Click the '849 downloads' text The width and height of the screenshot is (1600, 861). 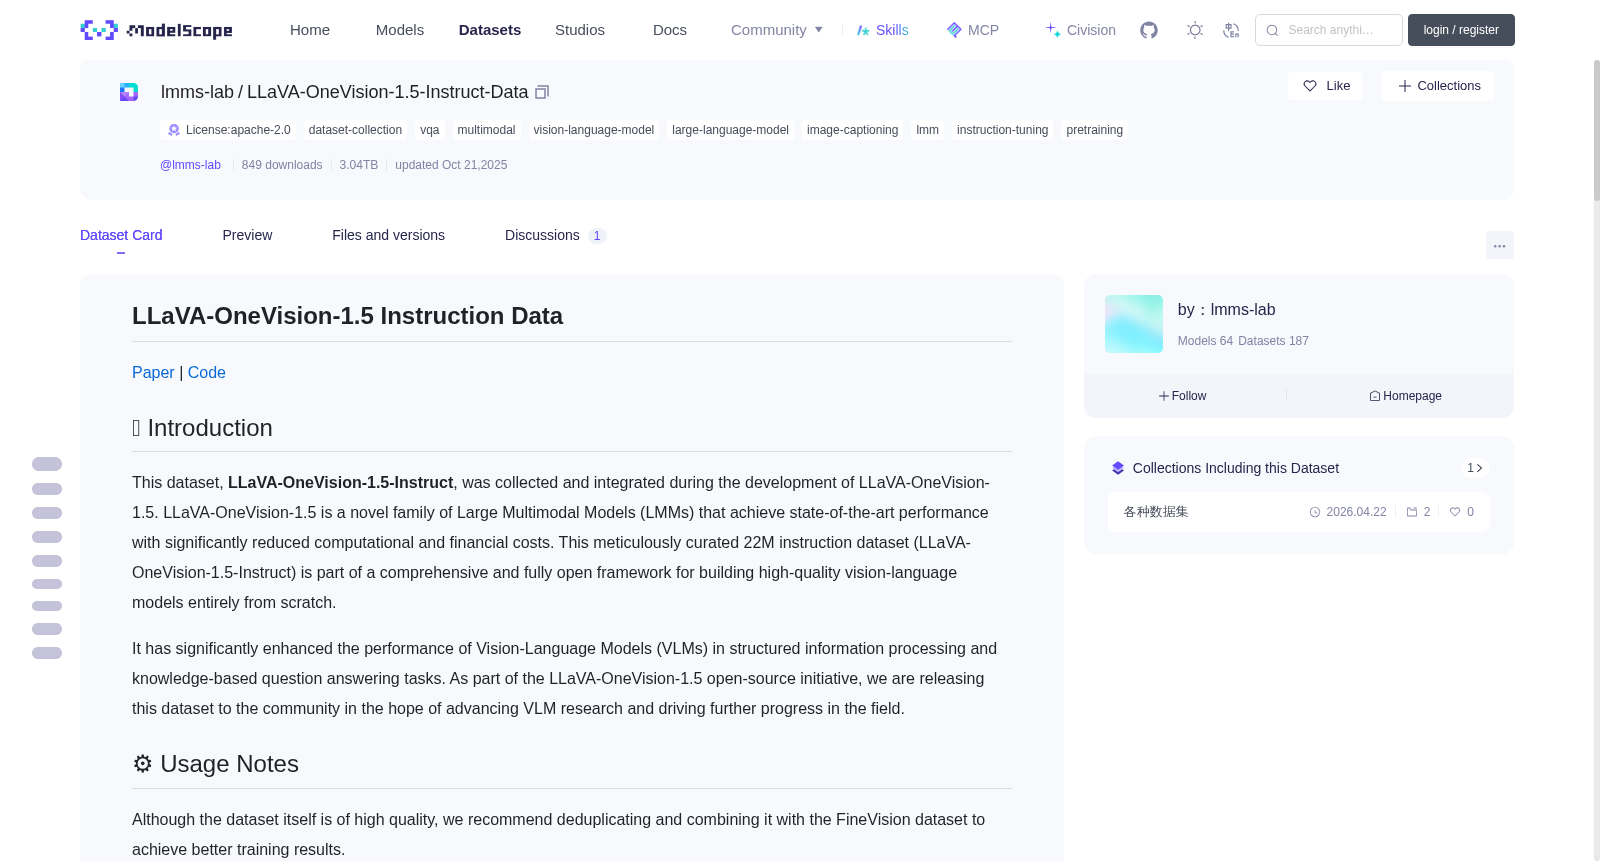(282, 165)
